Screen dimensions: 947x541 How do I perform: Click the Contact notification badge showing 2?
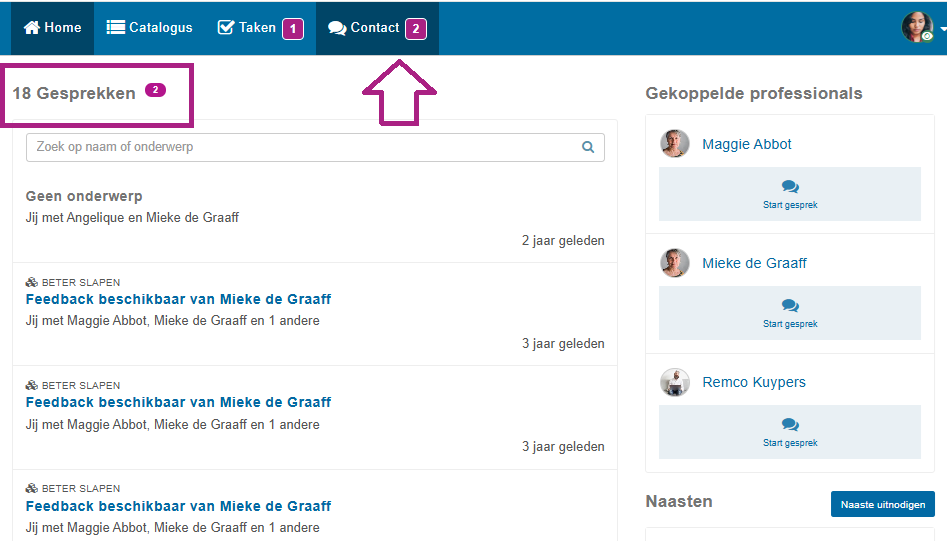[416, 28]
